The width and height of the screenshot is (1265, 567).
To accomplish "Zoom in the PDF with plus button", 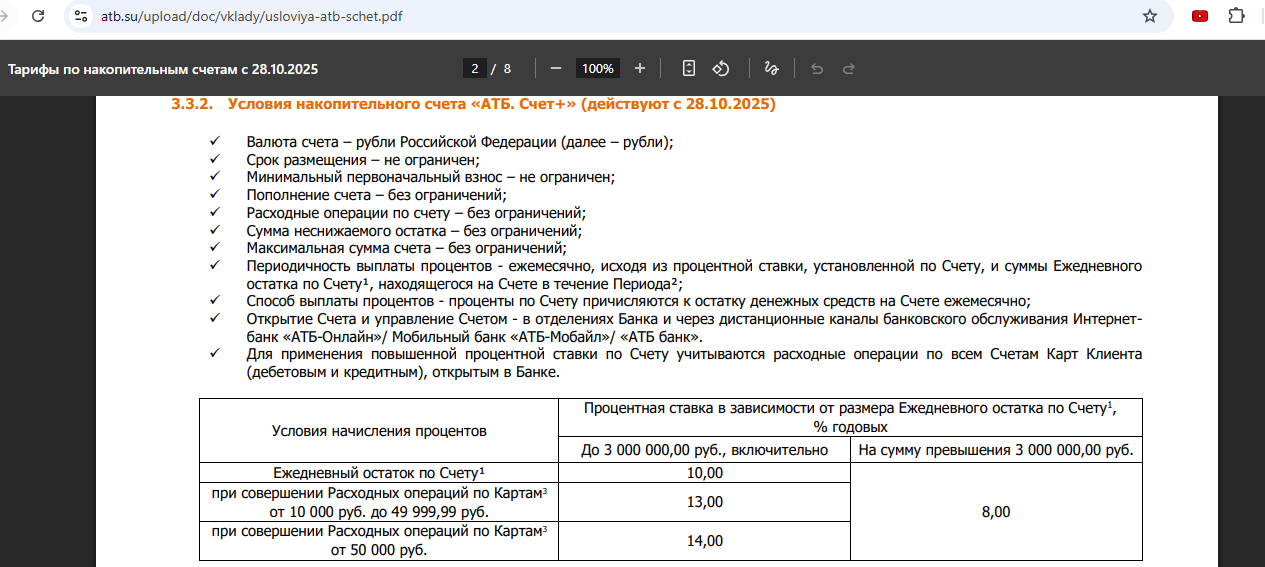I will (640, 68).
